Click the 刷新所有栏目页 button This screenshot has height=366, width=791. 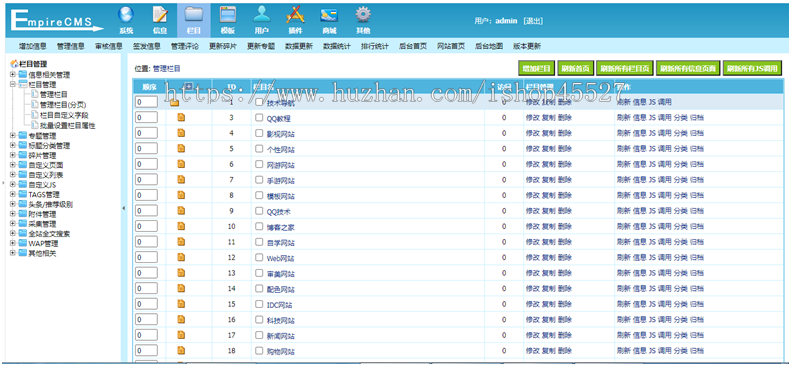pos(625,68)
